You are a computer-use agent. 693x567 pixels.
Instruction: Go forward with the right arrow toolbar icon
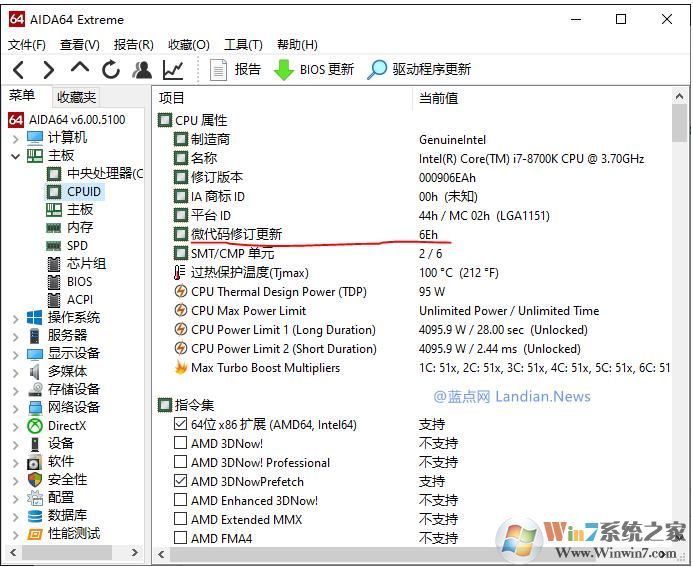click(x=48, y=70)
